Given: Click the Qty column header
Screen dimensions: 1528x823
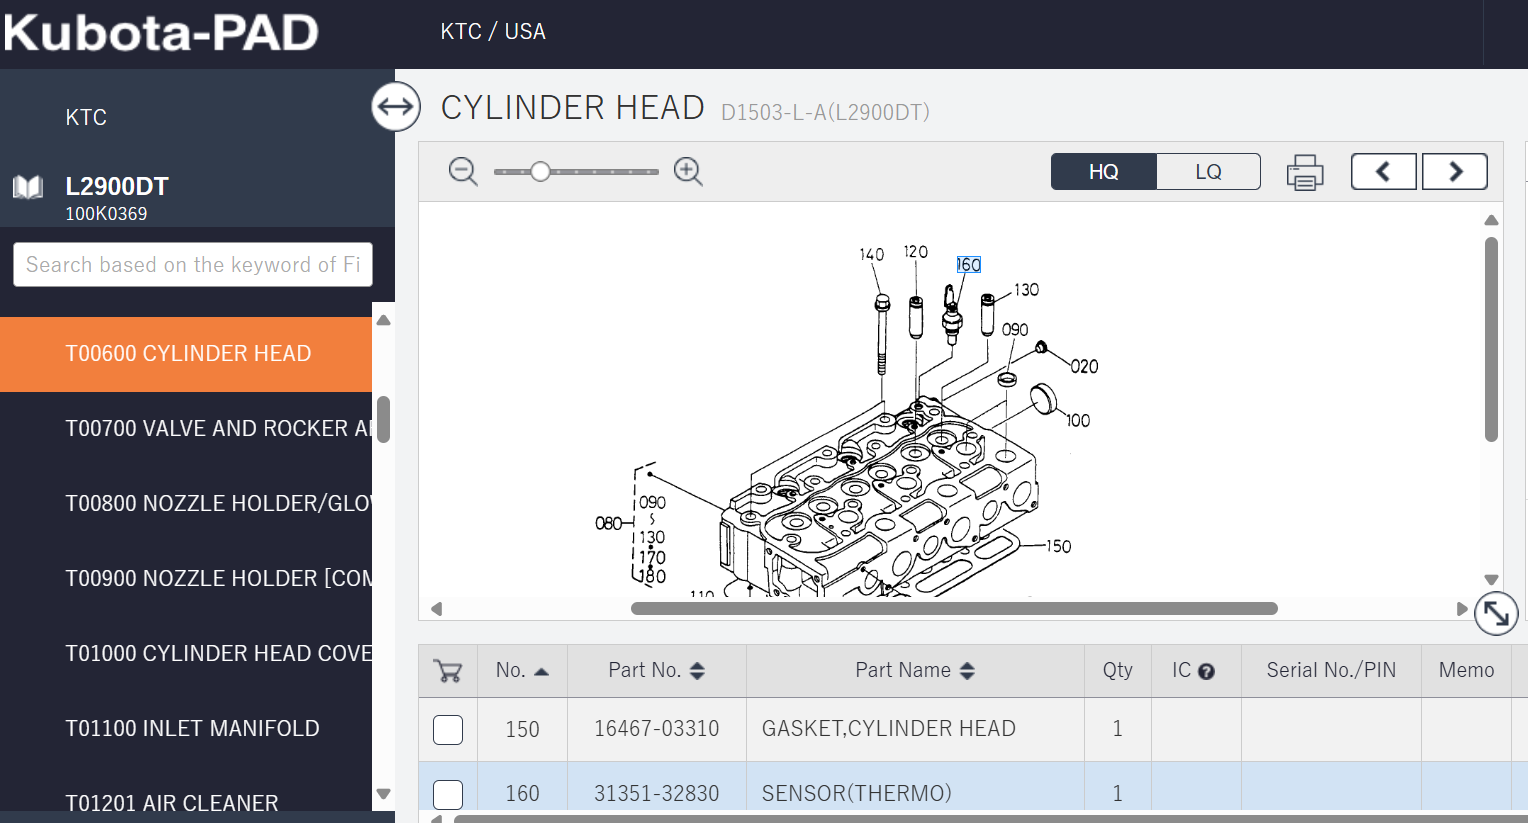Looking at the screenshot, I should [1117, 671].
